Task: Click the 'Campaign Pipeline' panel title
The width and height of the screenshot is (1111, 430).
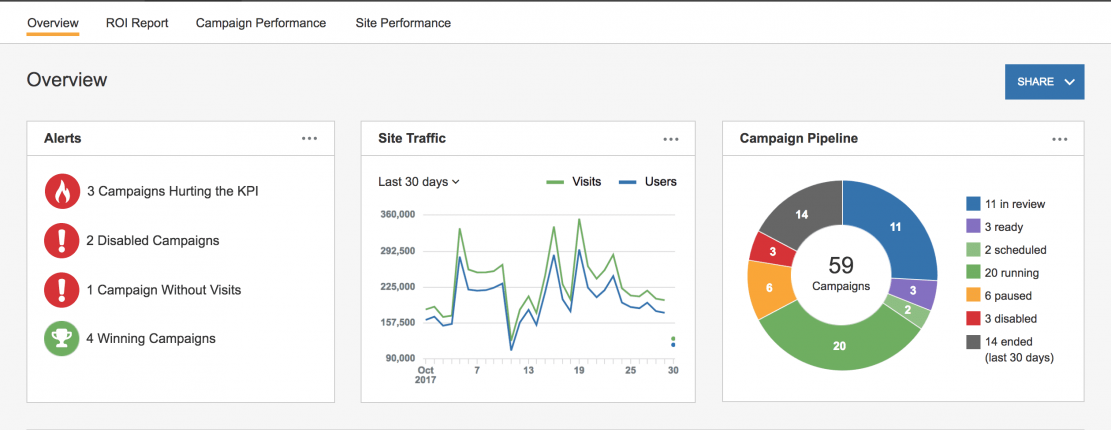Action: [799, 139]
